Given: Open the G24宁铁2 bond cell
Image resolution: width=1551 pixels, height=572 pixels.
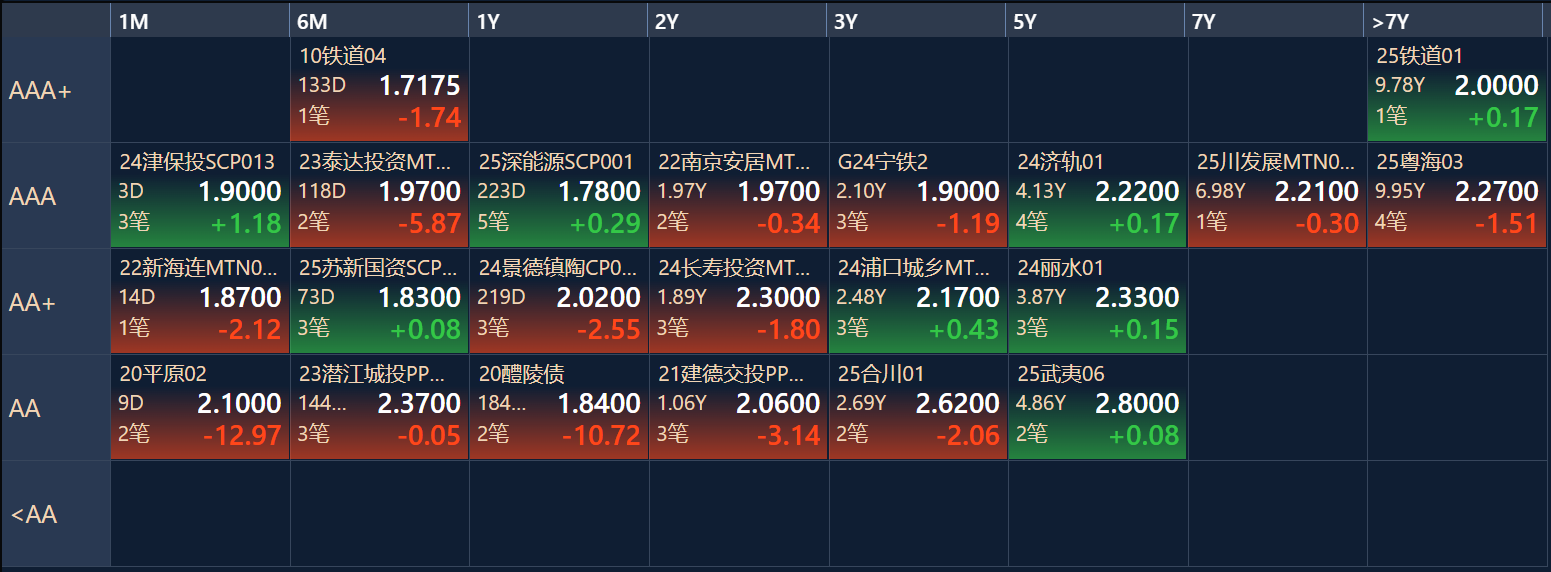Looking at the screenshot, I should click(x=917, y=196).
